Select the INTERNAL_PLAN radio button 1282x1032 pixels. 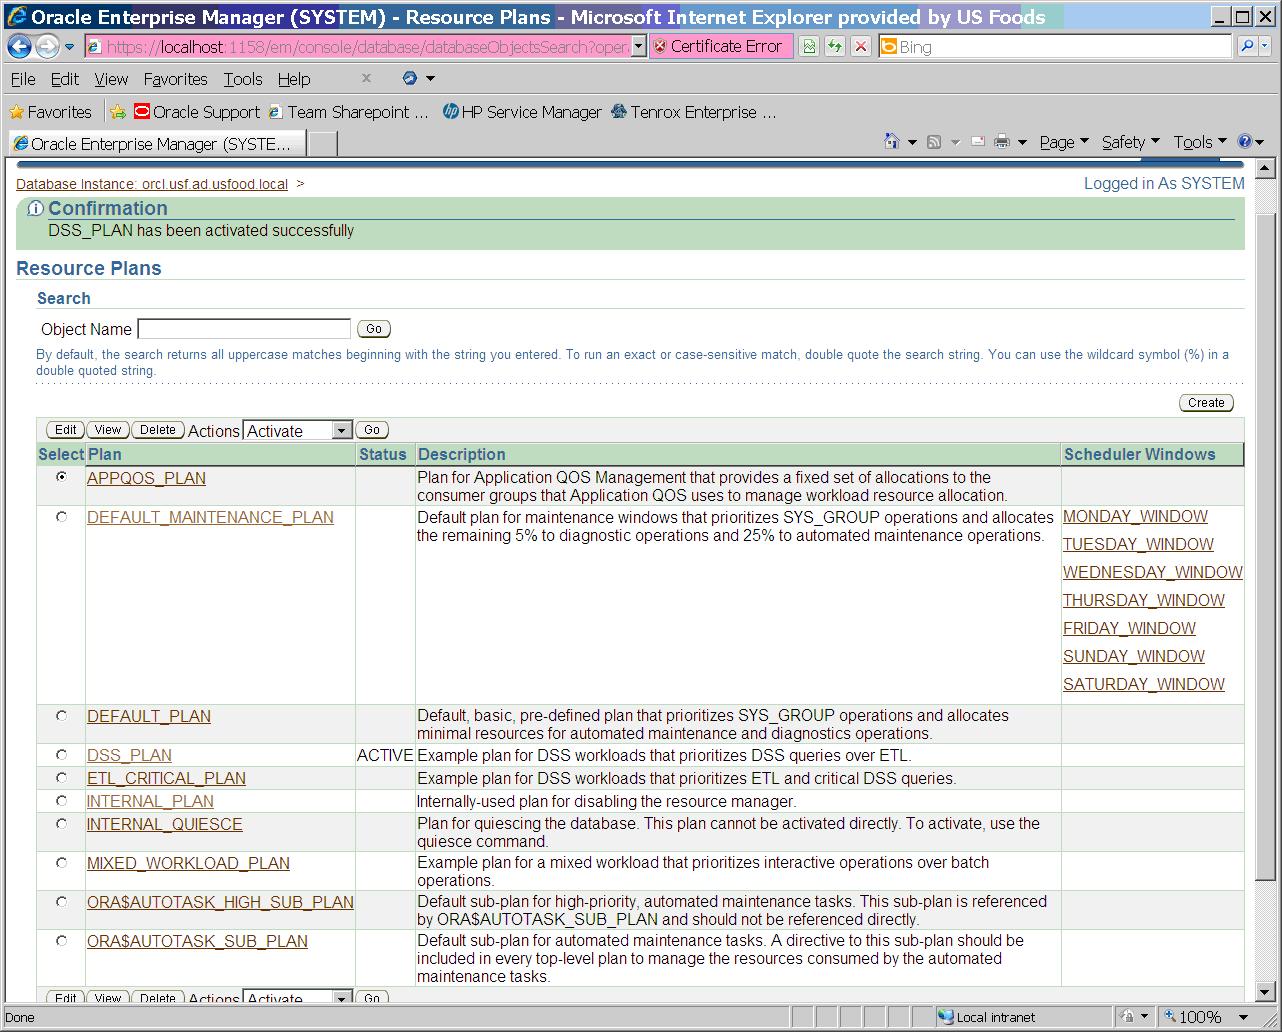[62, 801]
